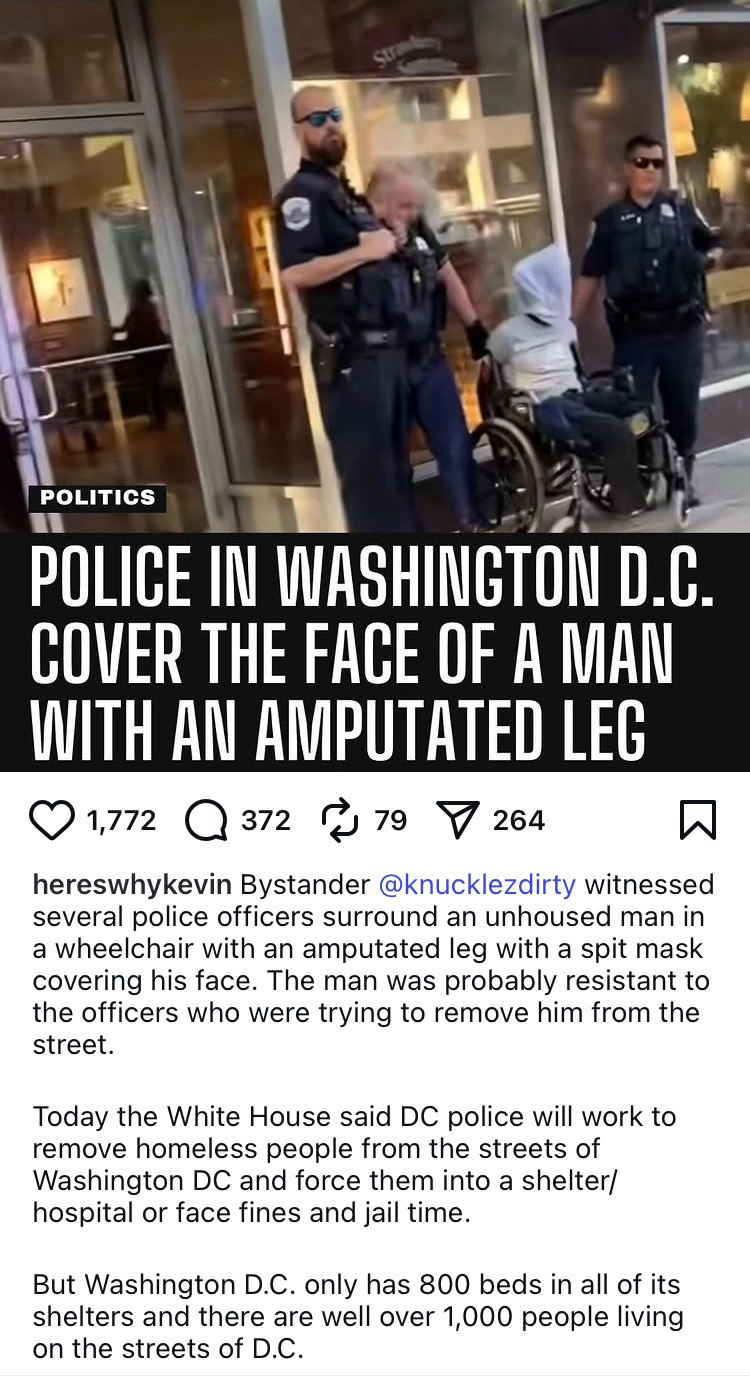The width and height of the screenshot is (750, 1383).
Task: Tap the POLITICS label on the image
Action: tap(98, 497)
